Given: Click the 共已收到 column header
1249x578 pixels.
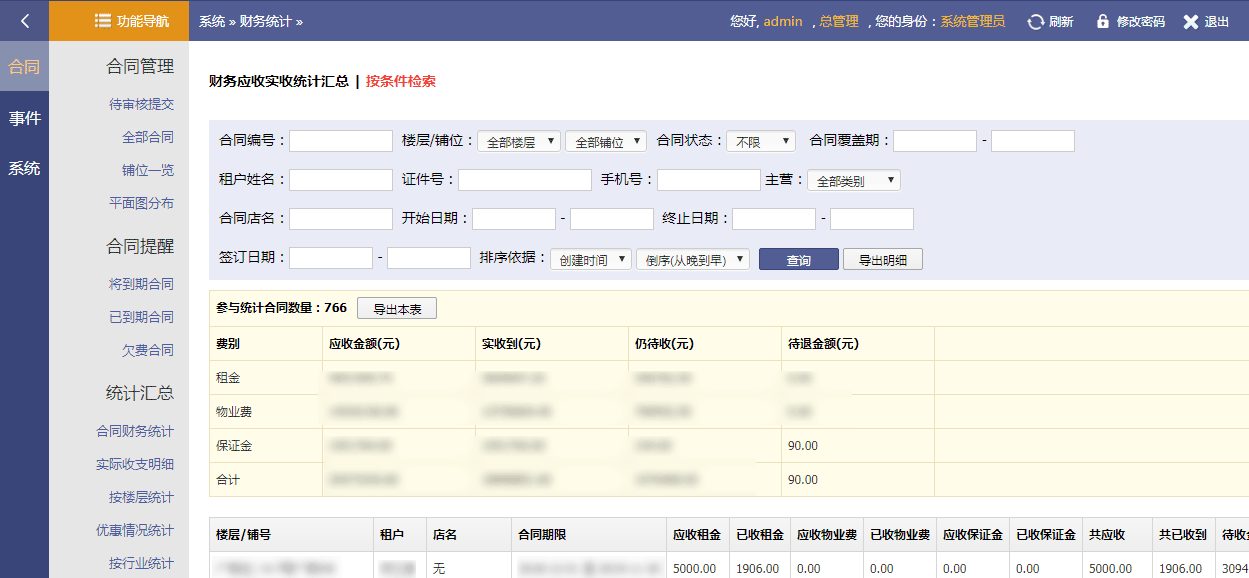Looking at the screenshot, I should click(x=1183, y=535).
